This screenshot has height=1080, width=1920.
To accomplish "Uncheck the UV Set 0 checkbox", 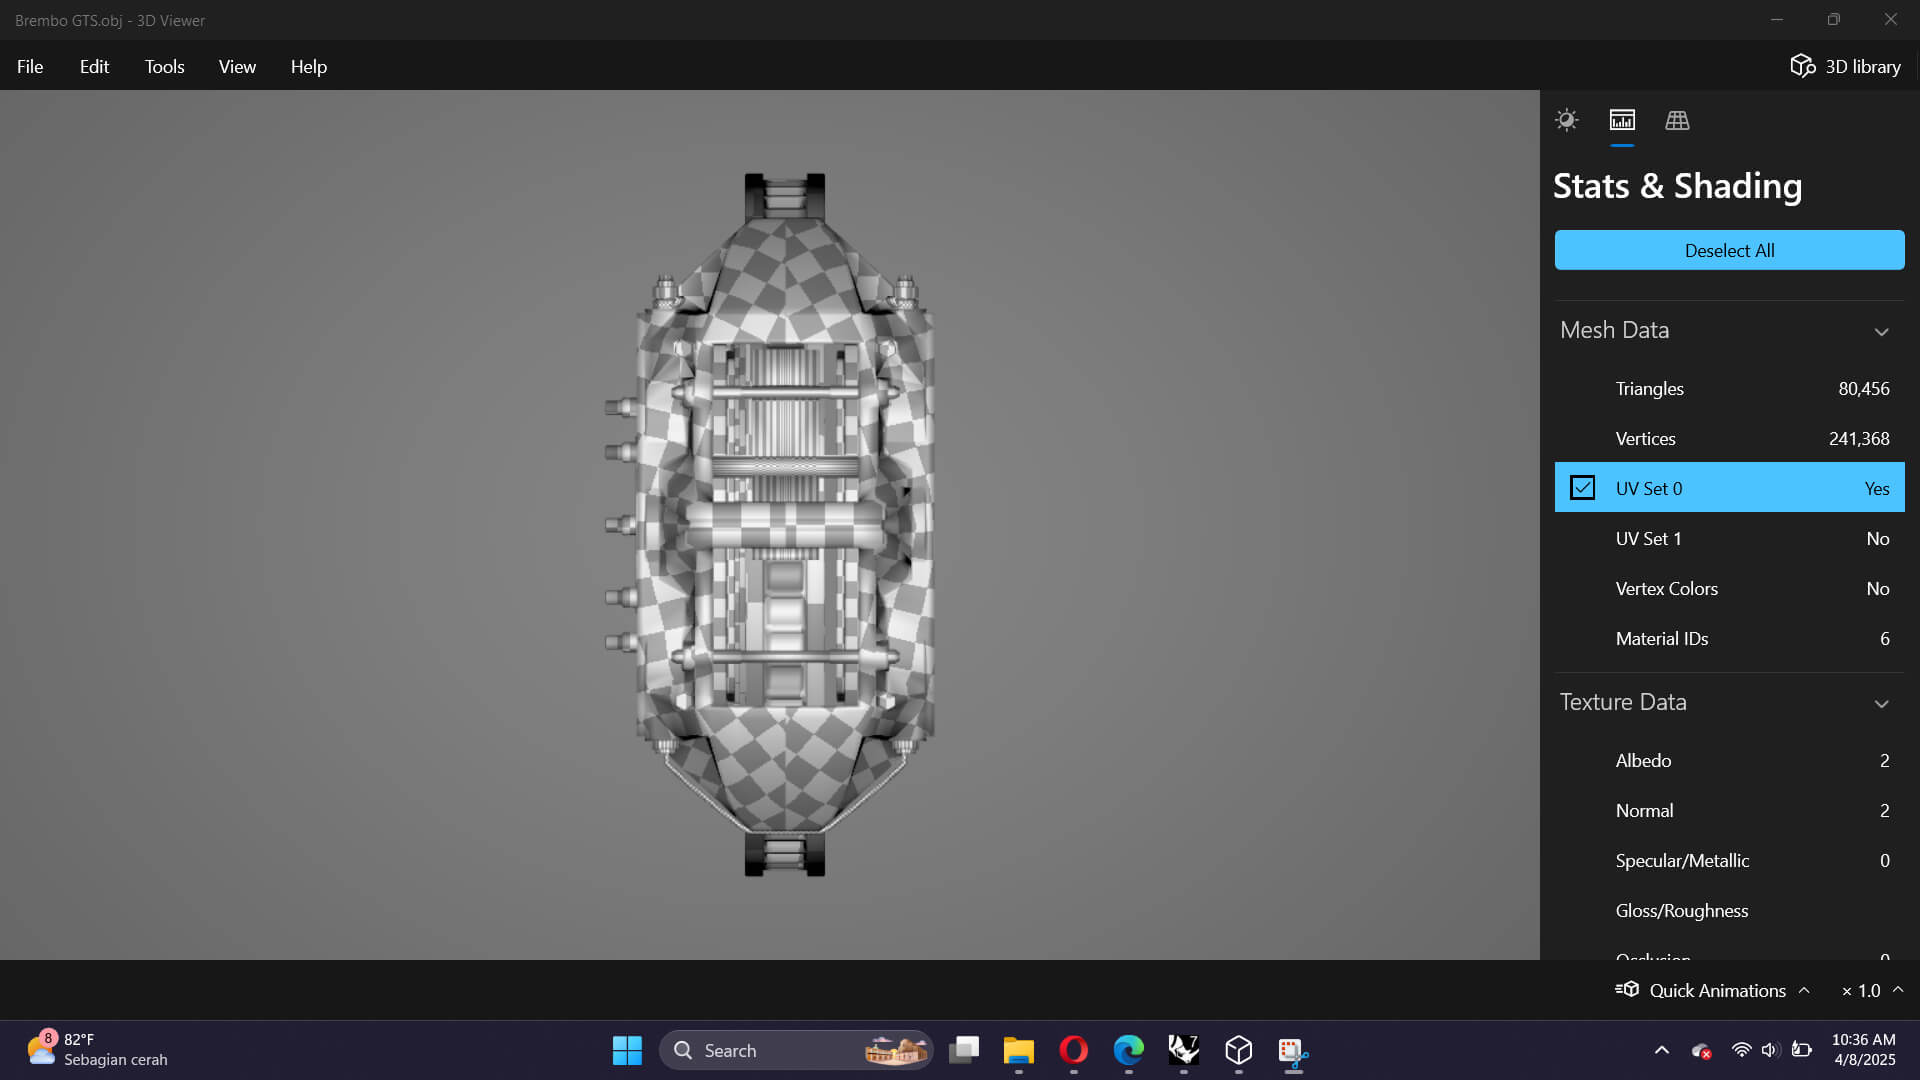I will tap(1582, 488).
